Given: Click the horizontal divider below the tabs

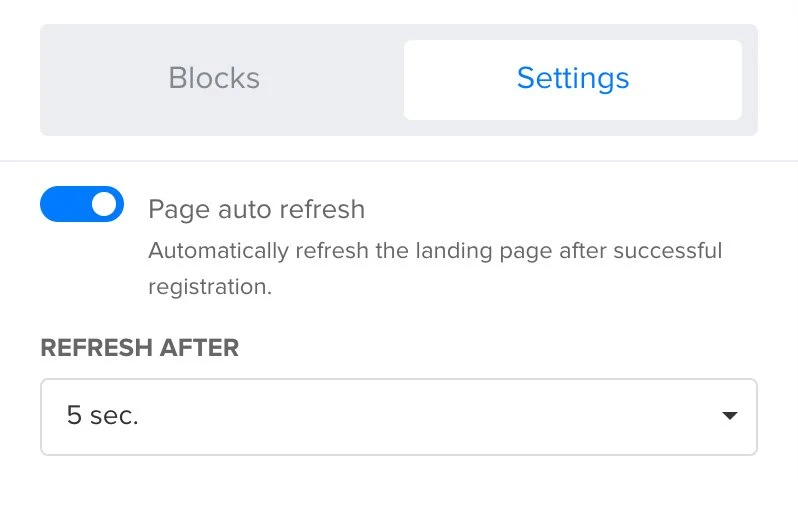Looking at the screenshot, I should [398, 161].
